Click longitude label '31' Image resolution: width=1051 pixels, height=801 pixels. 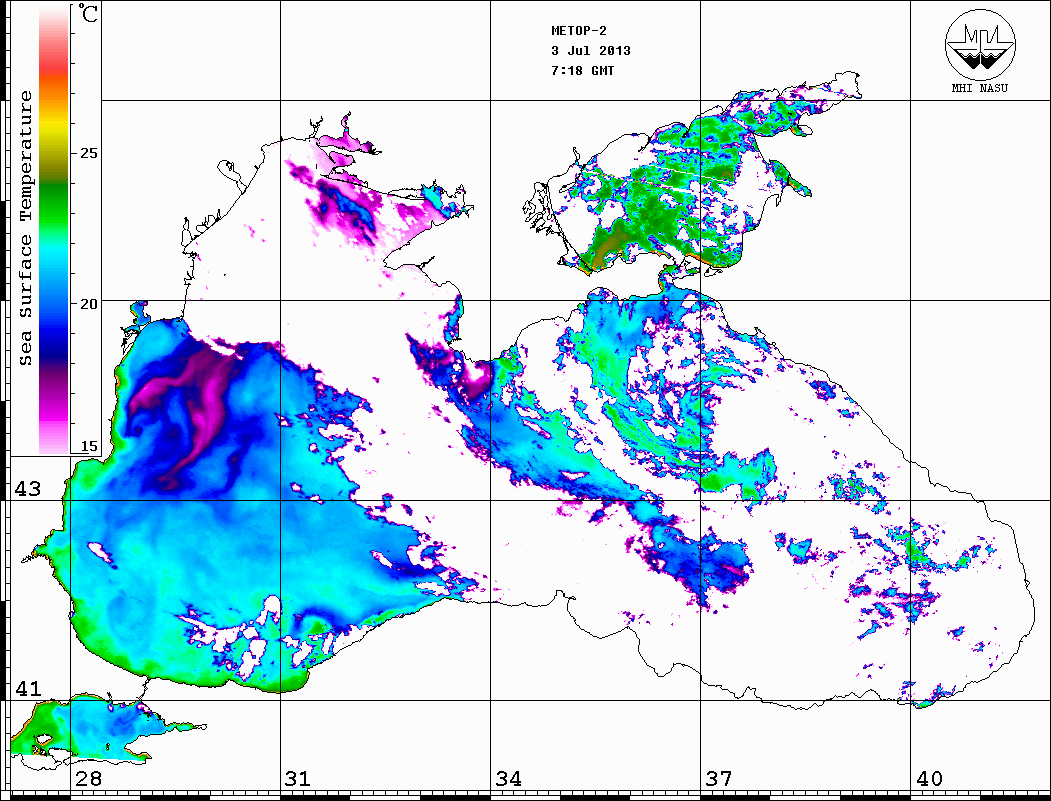pyautogui.click(x=298, y=778)
